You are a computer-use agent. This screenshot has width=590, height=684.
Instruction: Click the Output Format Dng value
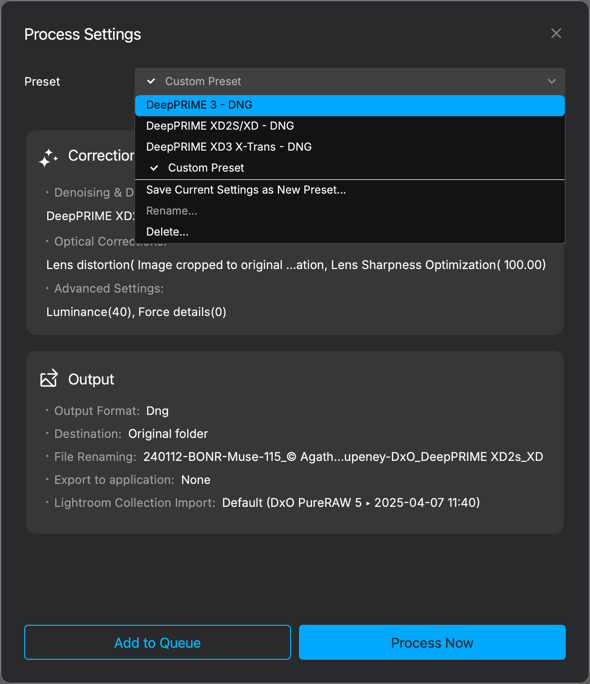157,411
